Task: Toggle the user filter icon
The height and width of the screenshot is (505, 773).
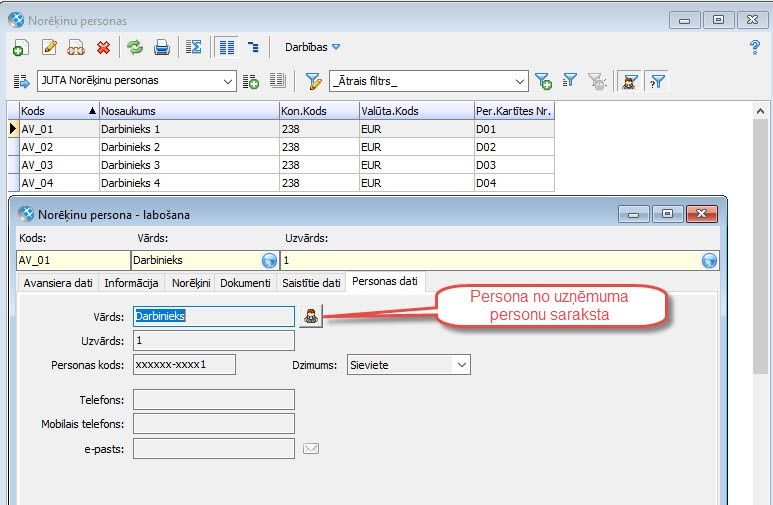Action: 629,81
